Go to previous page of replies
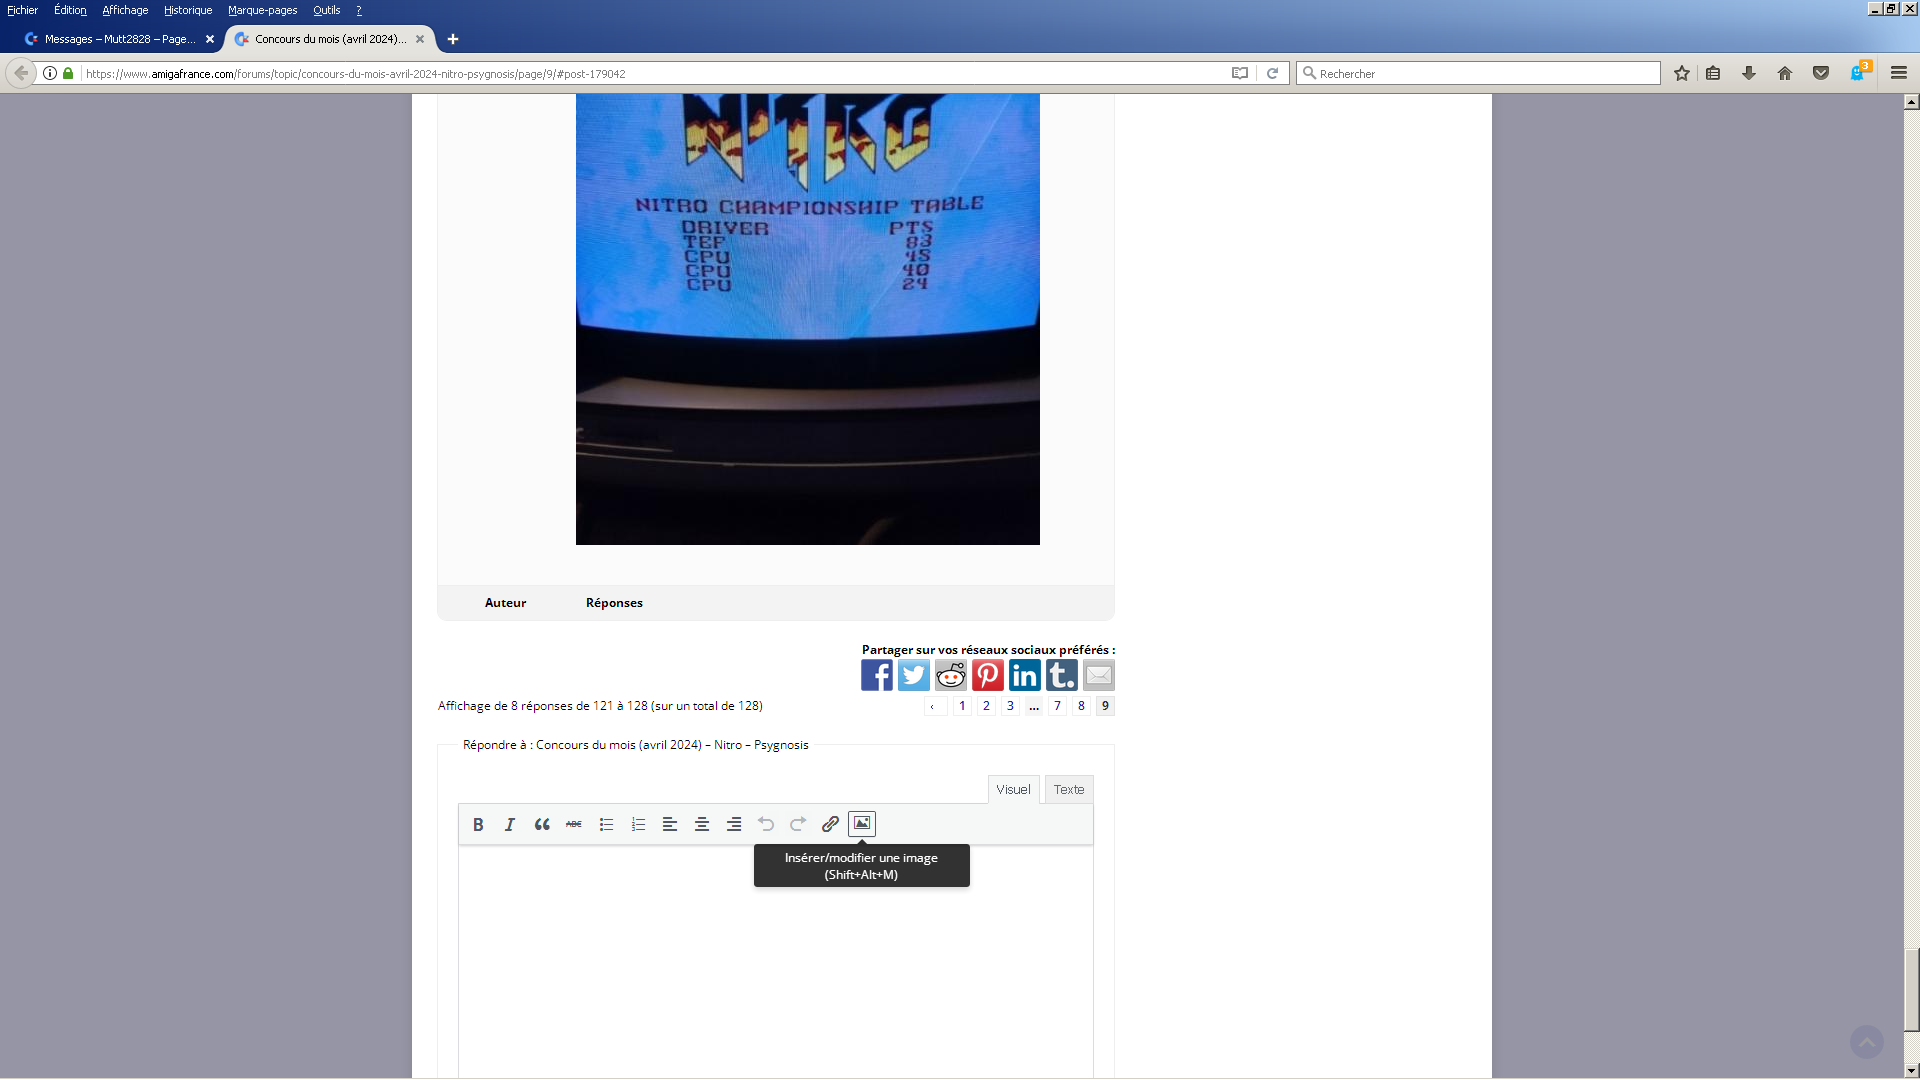Viewport: 1920px width, 1080px height. (x=933, y=706)
